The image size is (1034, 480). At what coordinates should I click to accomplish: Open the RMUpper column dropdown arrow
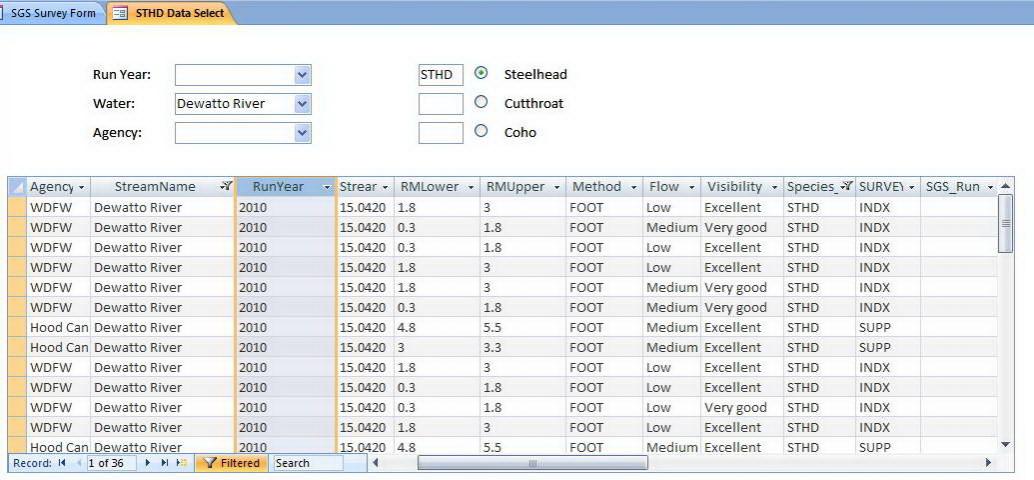click(557, 187)
